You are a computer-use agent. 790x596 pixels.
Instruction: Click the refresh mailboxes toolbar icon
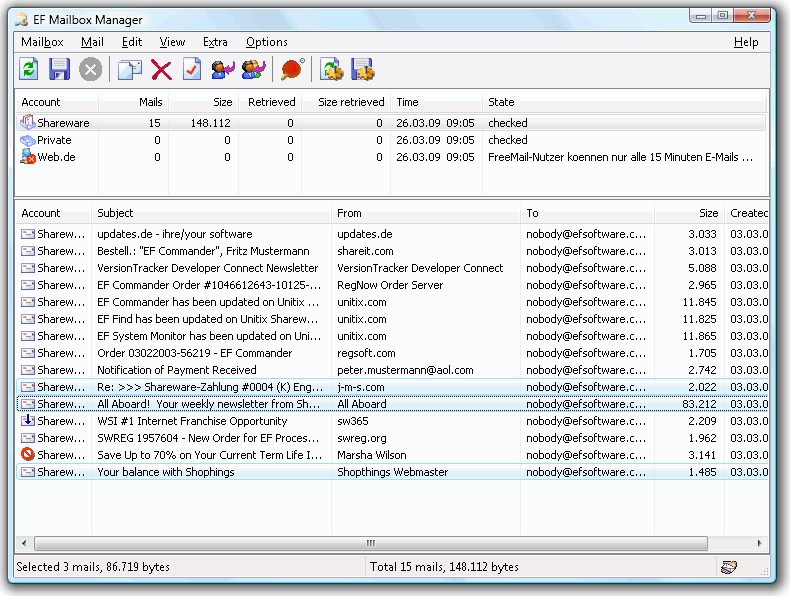[29, 69]
